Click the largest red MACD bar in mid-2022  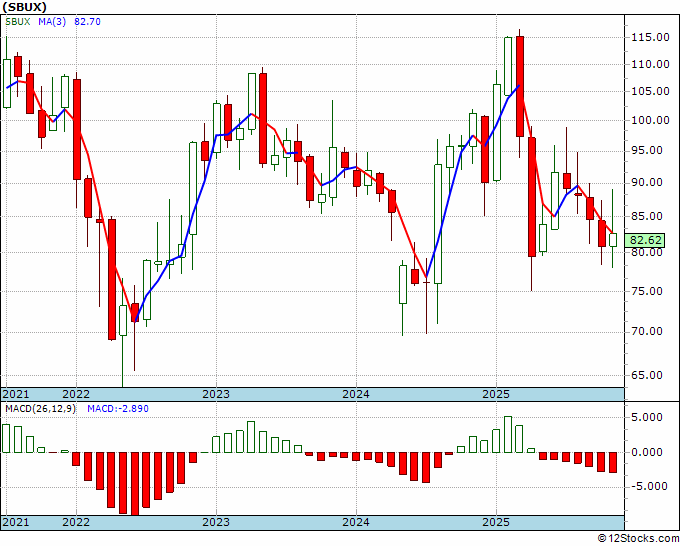click(135, 484)
